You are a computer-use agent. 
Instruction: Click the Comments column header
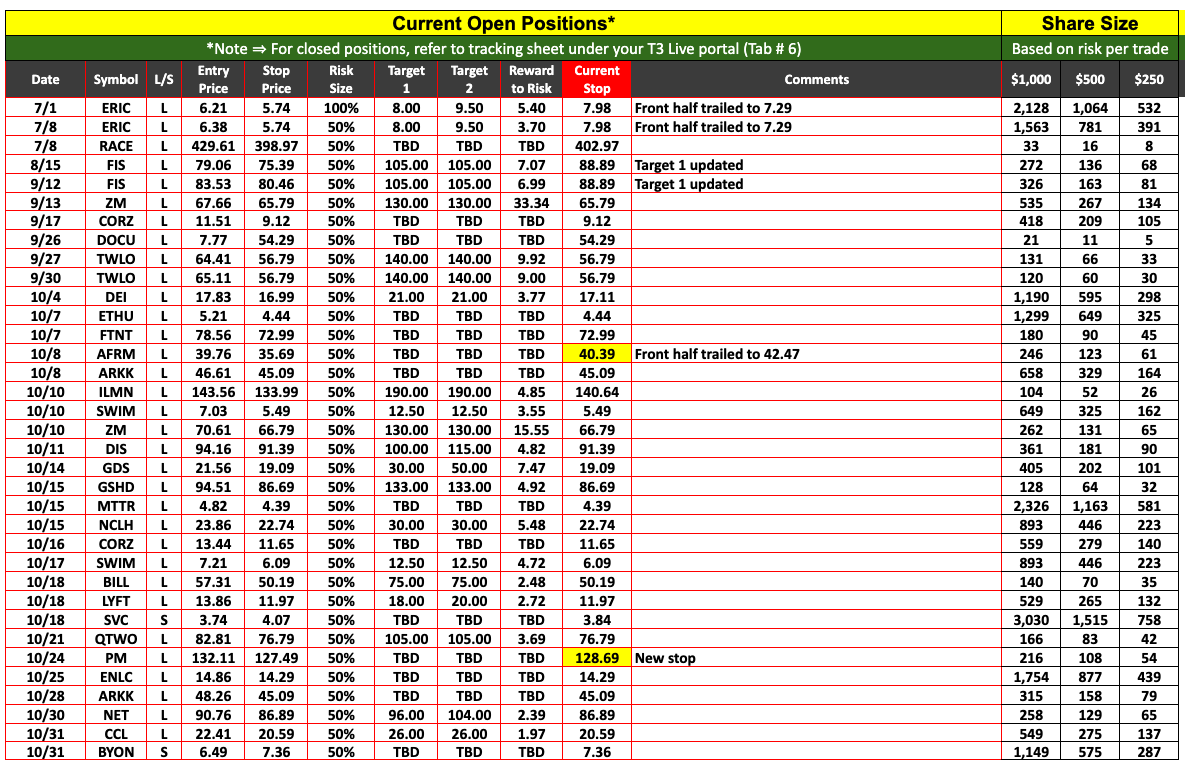pyautogui.click(x=816, y=79)
